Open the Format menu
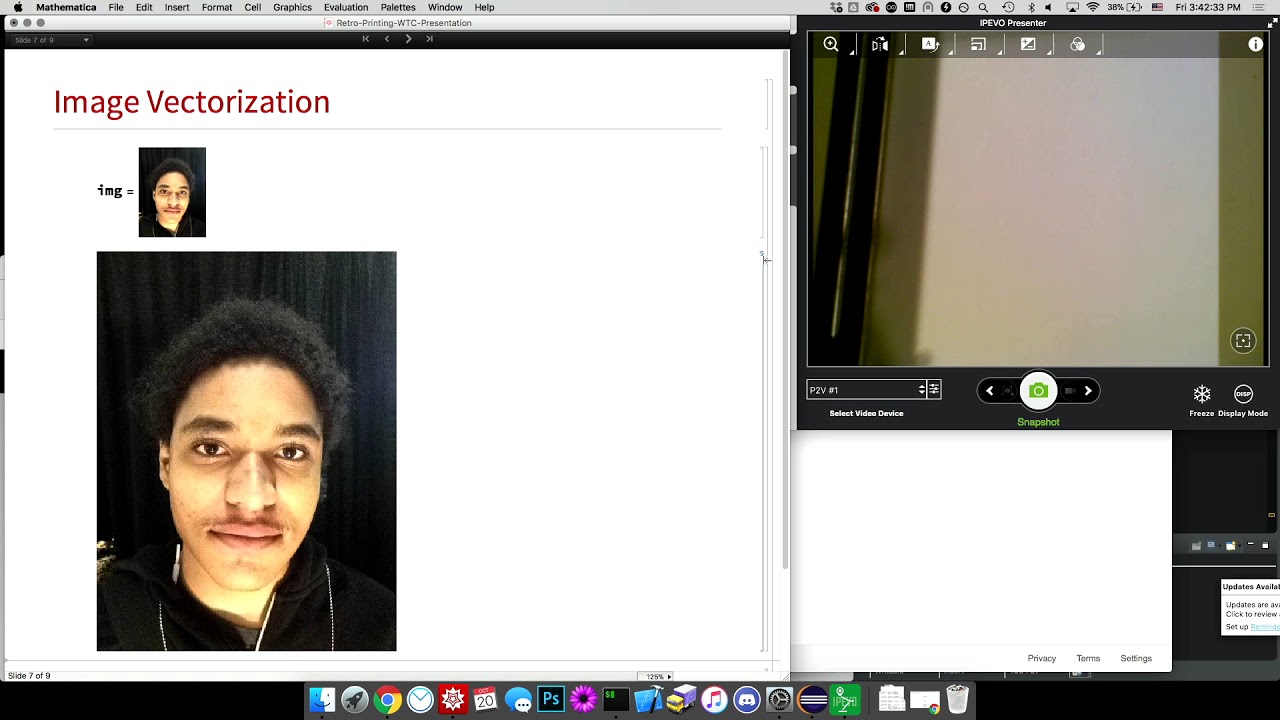The image size is (1280, 720). coord(217,7)
